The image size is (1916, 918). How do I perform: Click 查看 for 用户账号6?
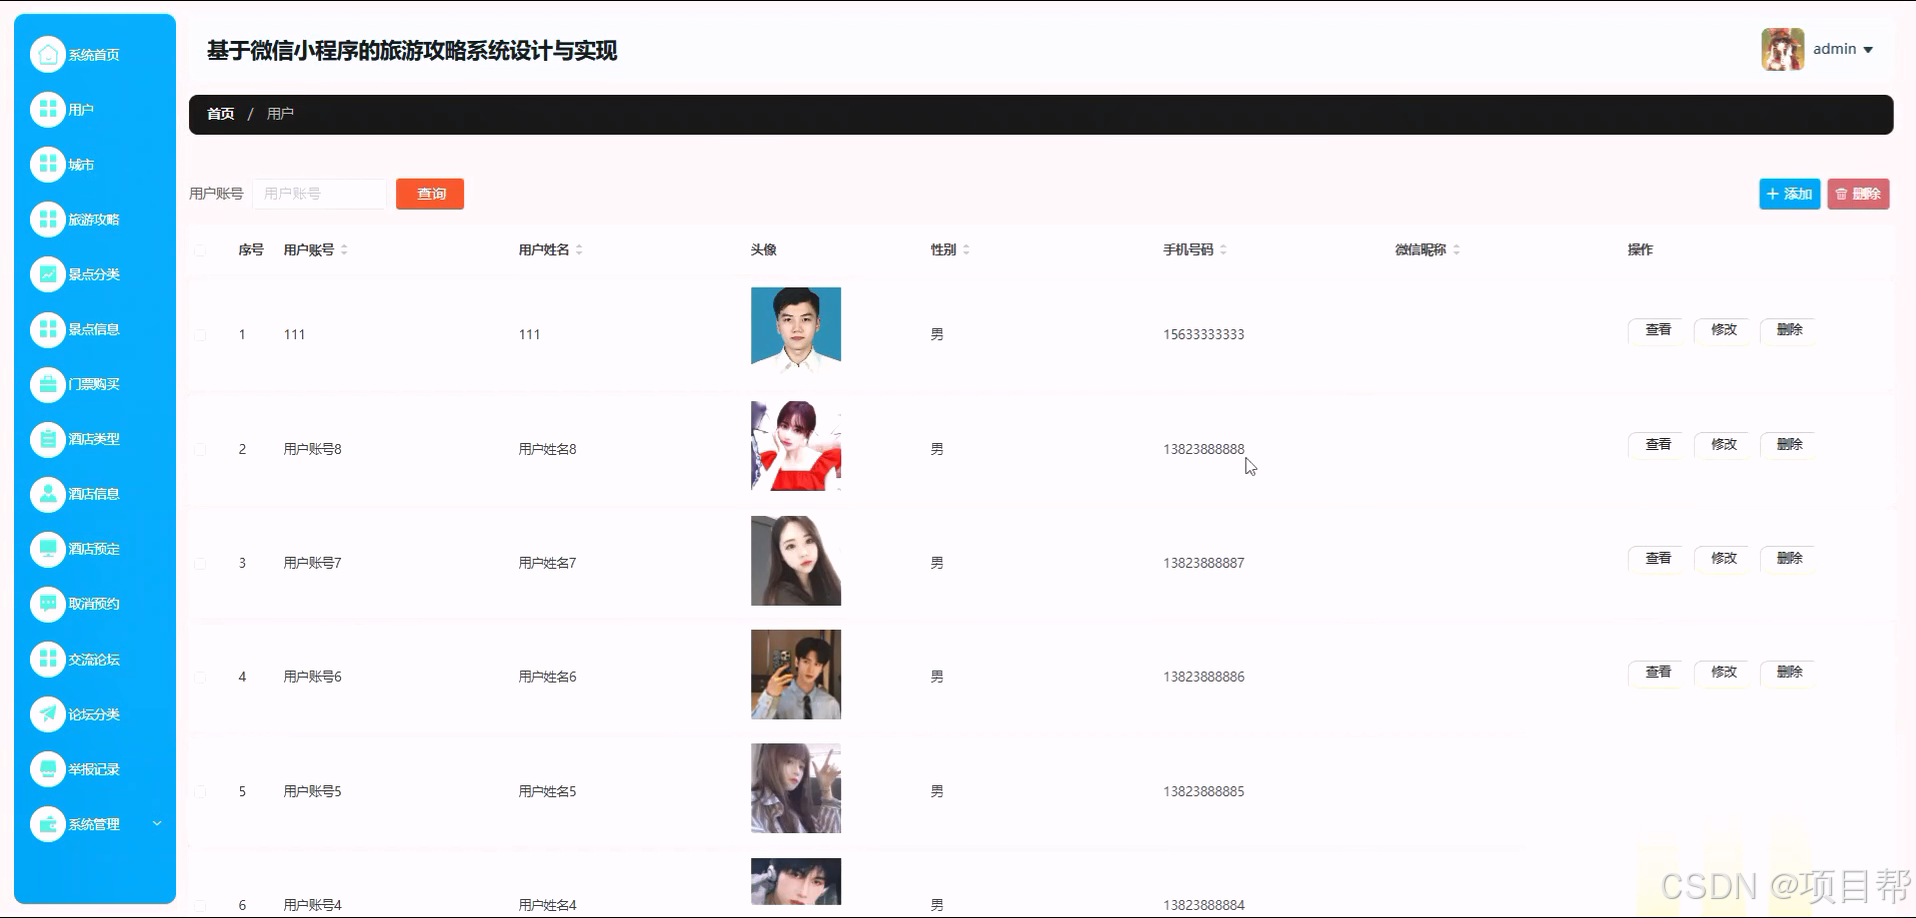1658,673
